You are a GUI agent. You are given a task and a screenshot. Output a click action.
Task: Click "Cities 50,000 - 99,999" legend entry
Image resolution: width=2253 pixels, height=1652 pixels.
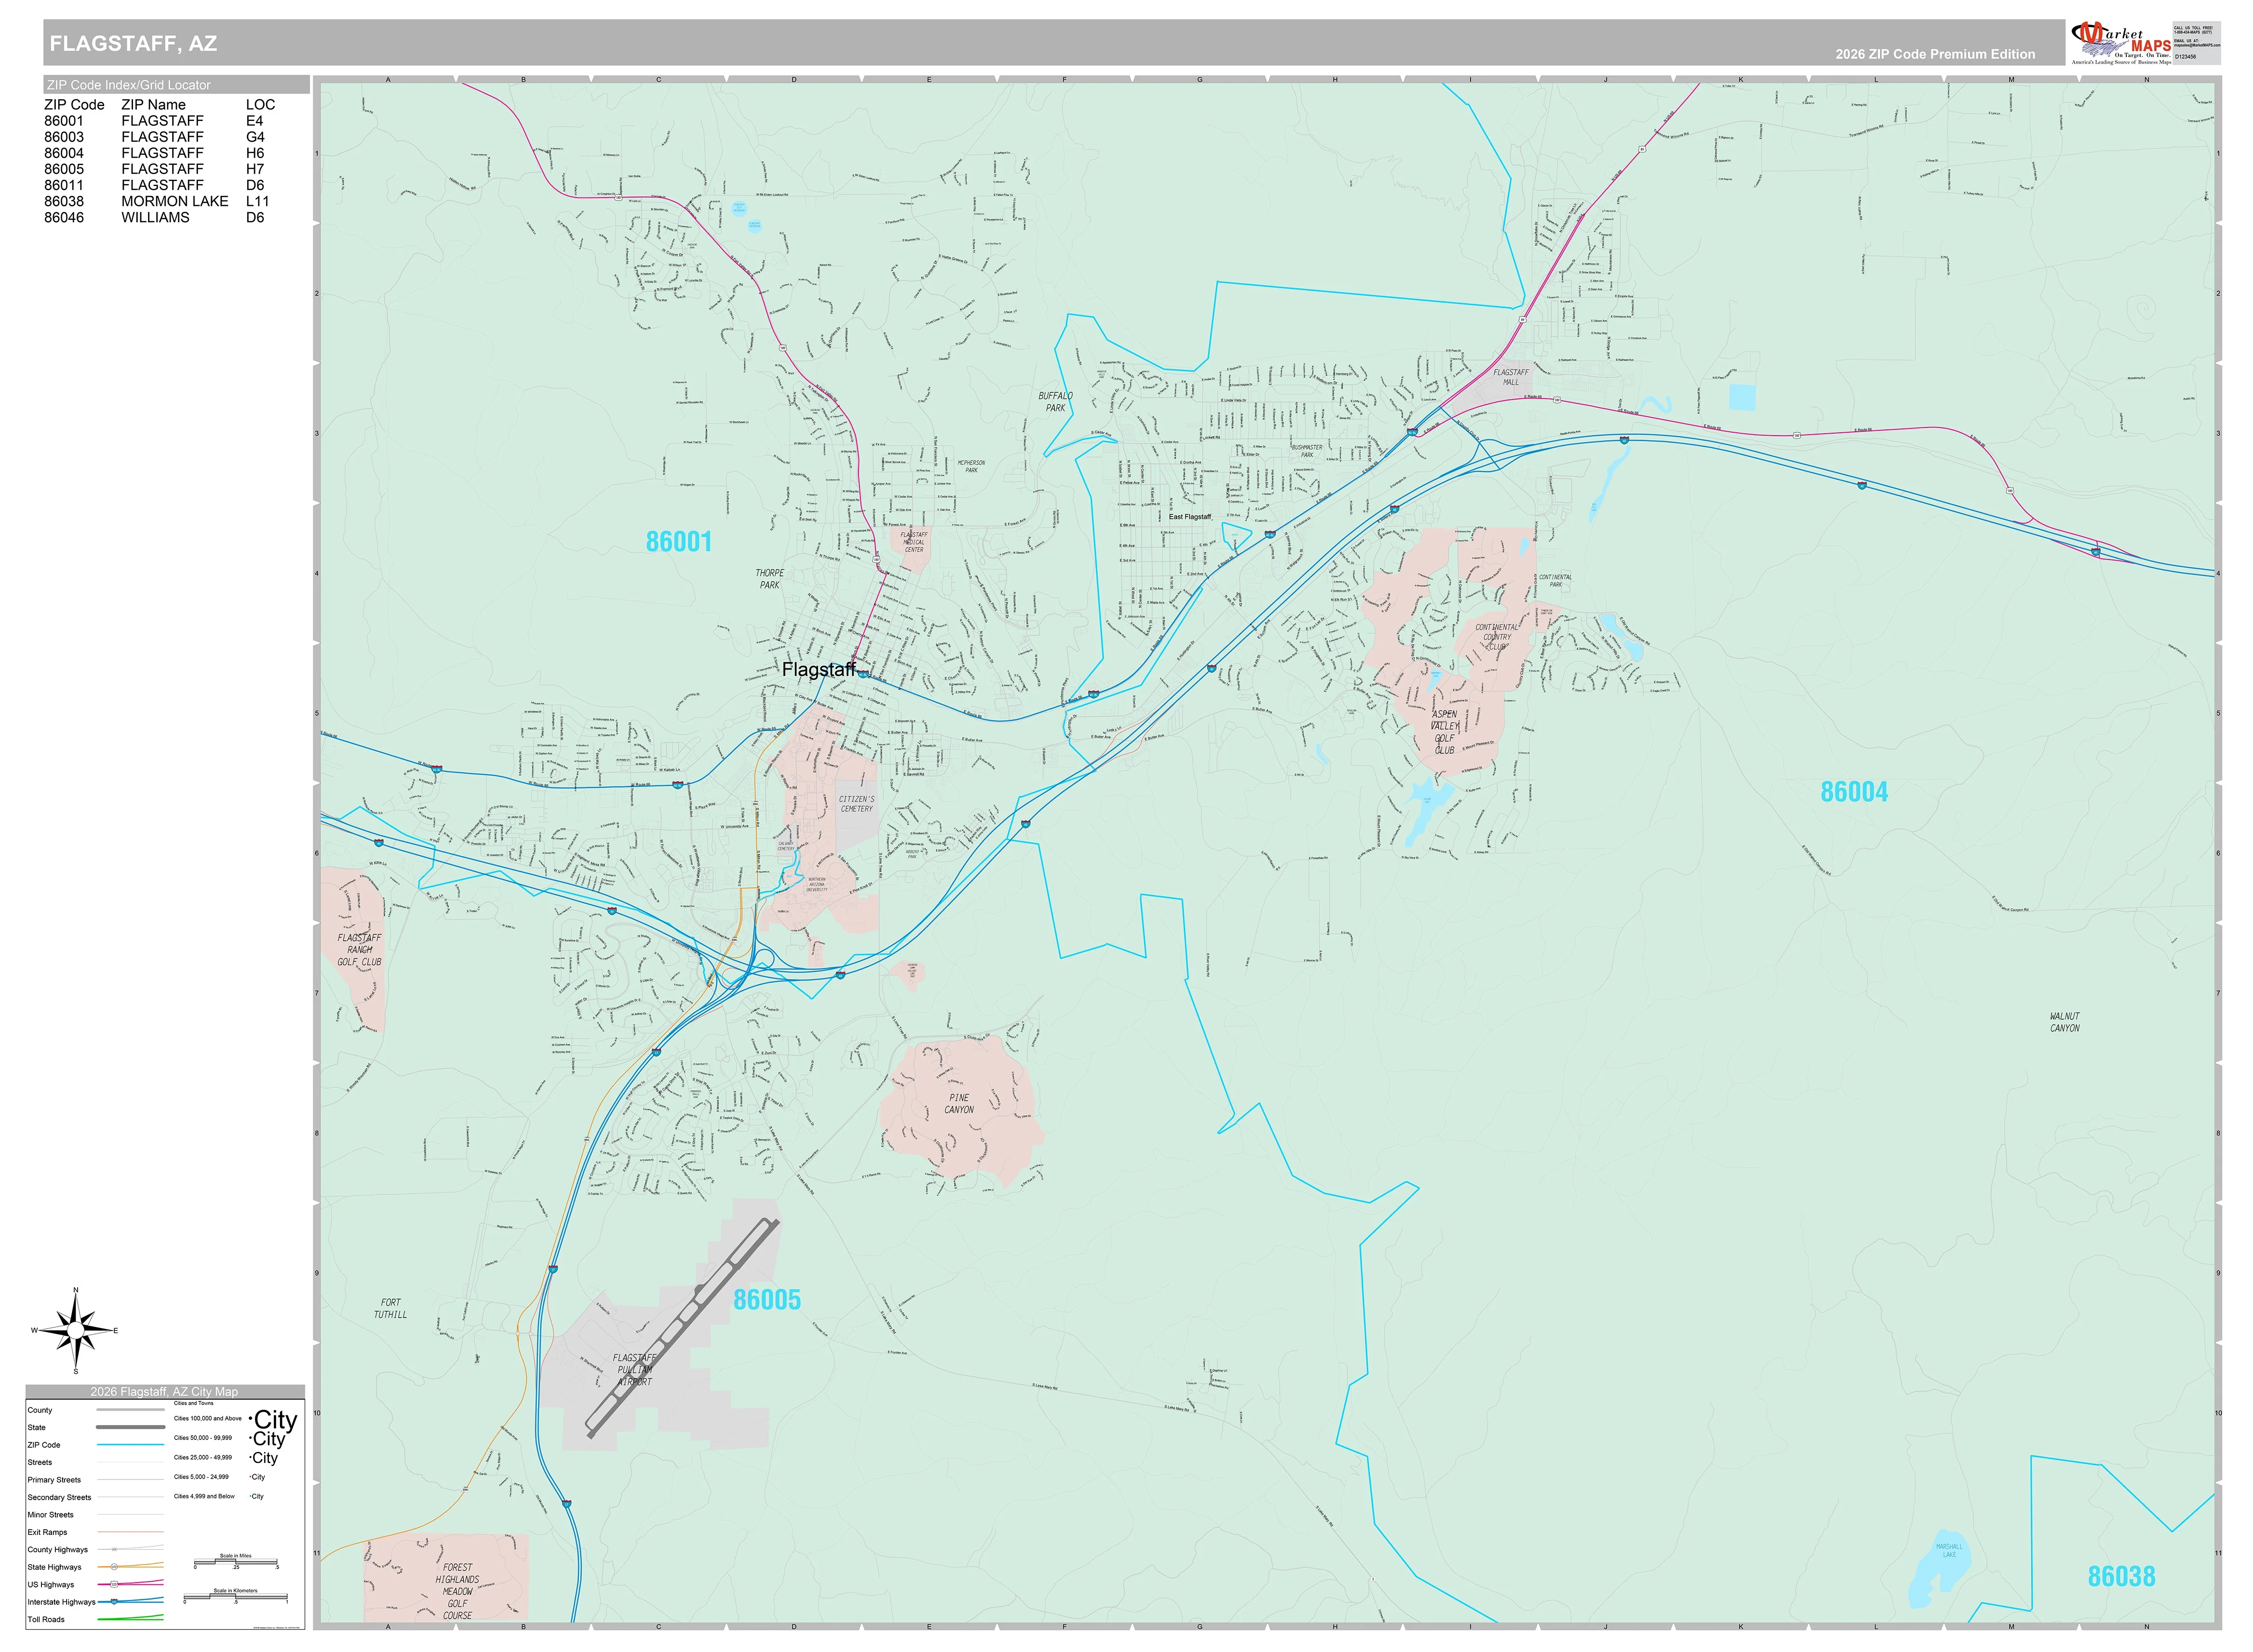click(x=203, y=1438)
